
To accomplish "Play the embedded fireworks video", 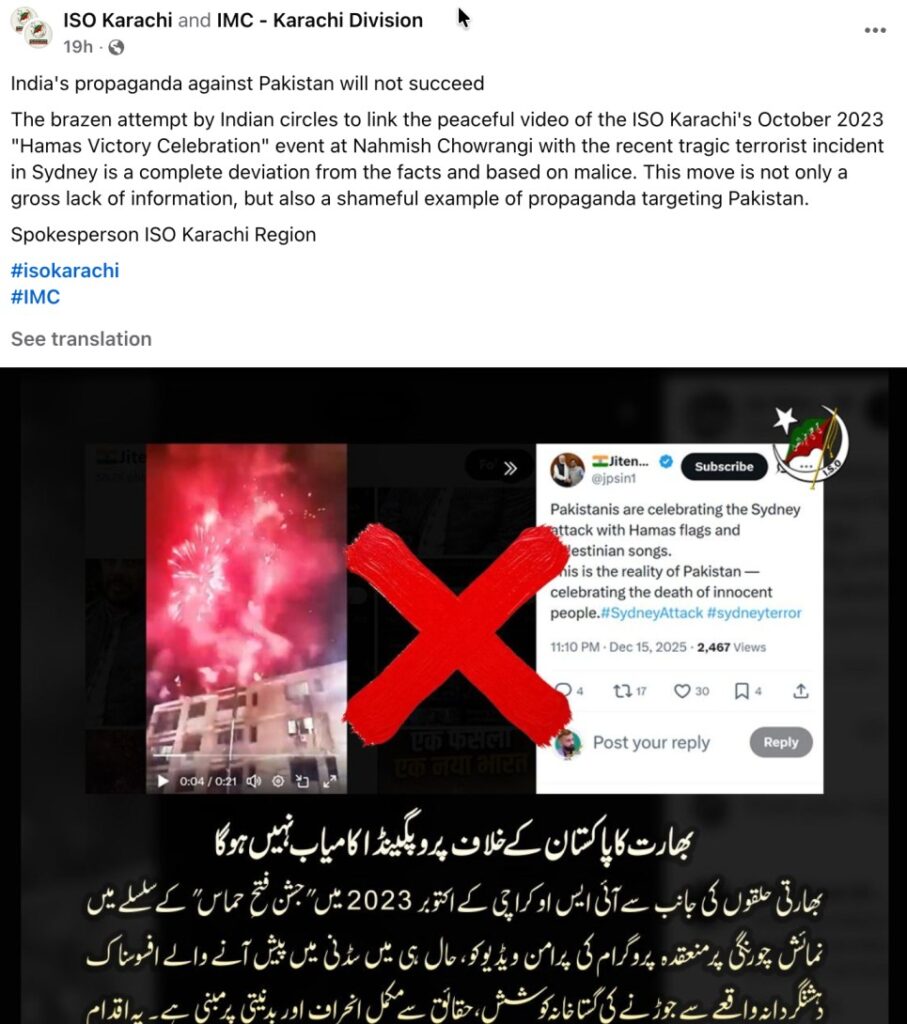I will (163, 781).
